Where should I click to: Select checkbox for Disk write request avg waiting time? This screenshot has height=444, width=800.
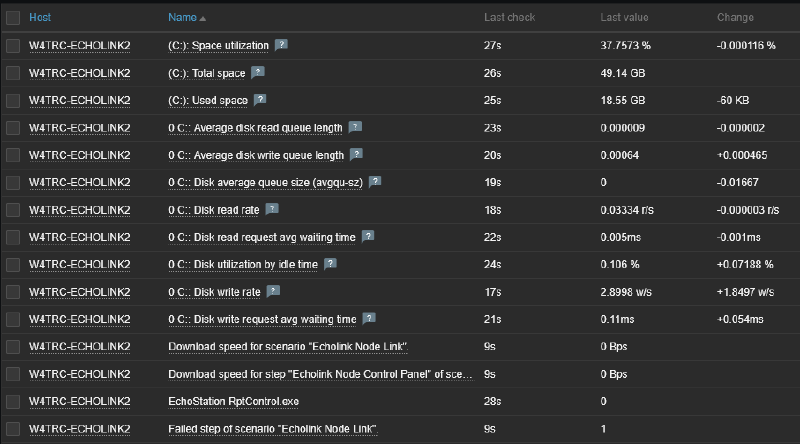[x=13, y=319]
